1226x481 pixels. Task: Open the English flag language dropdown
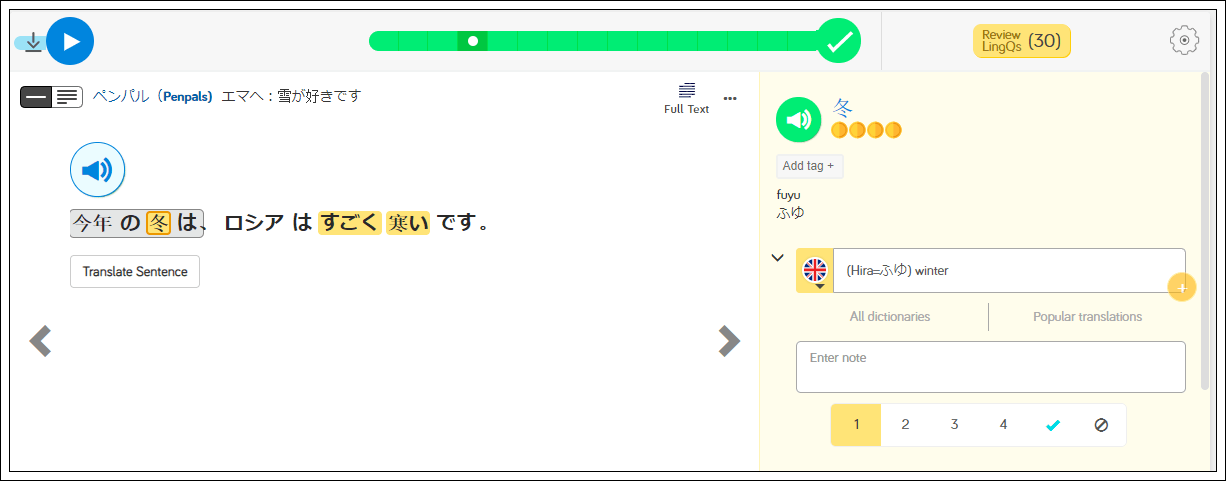point(815,271)
